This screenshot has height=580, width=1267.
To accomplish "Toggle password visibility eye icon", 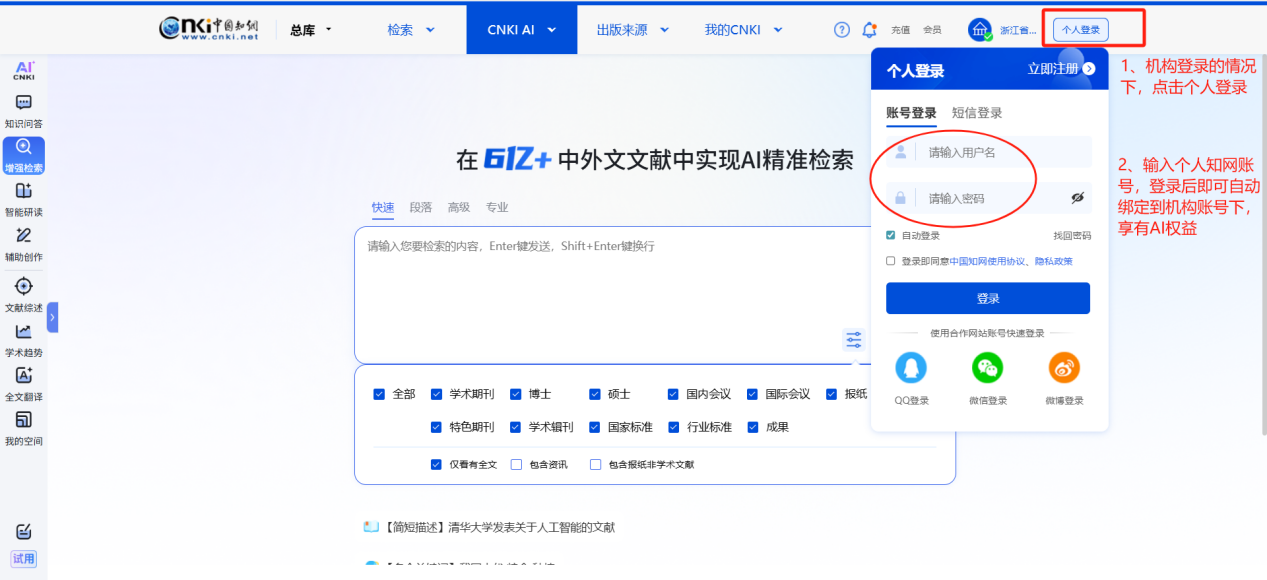I will point(1077,198).
